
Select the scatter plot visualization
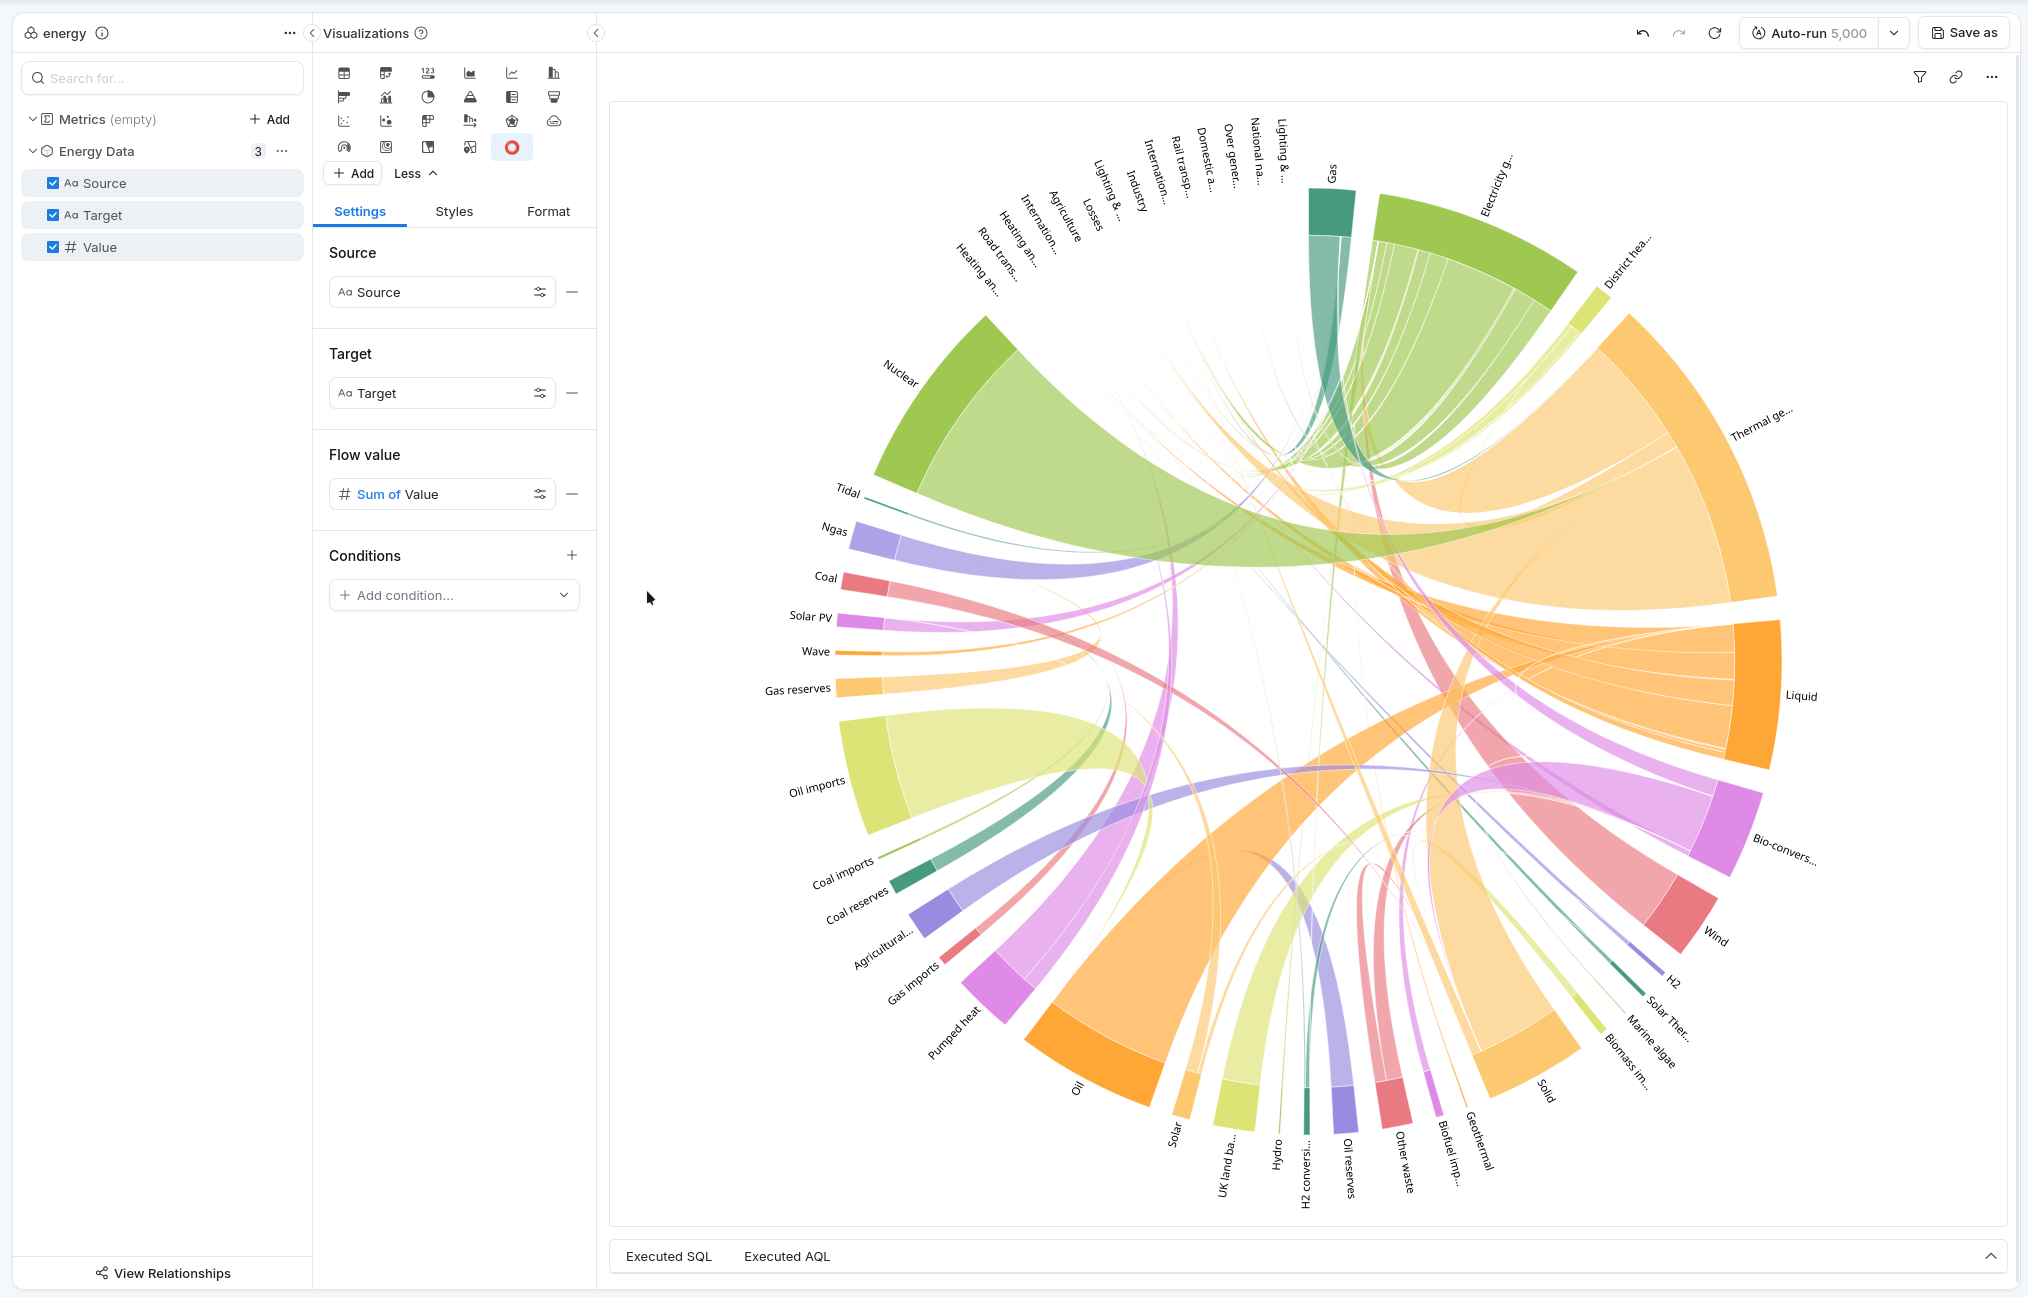(x=344, y=120)
